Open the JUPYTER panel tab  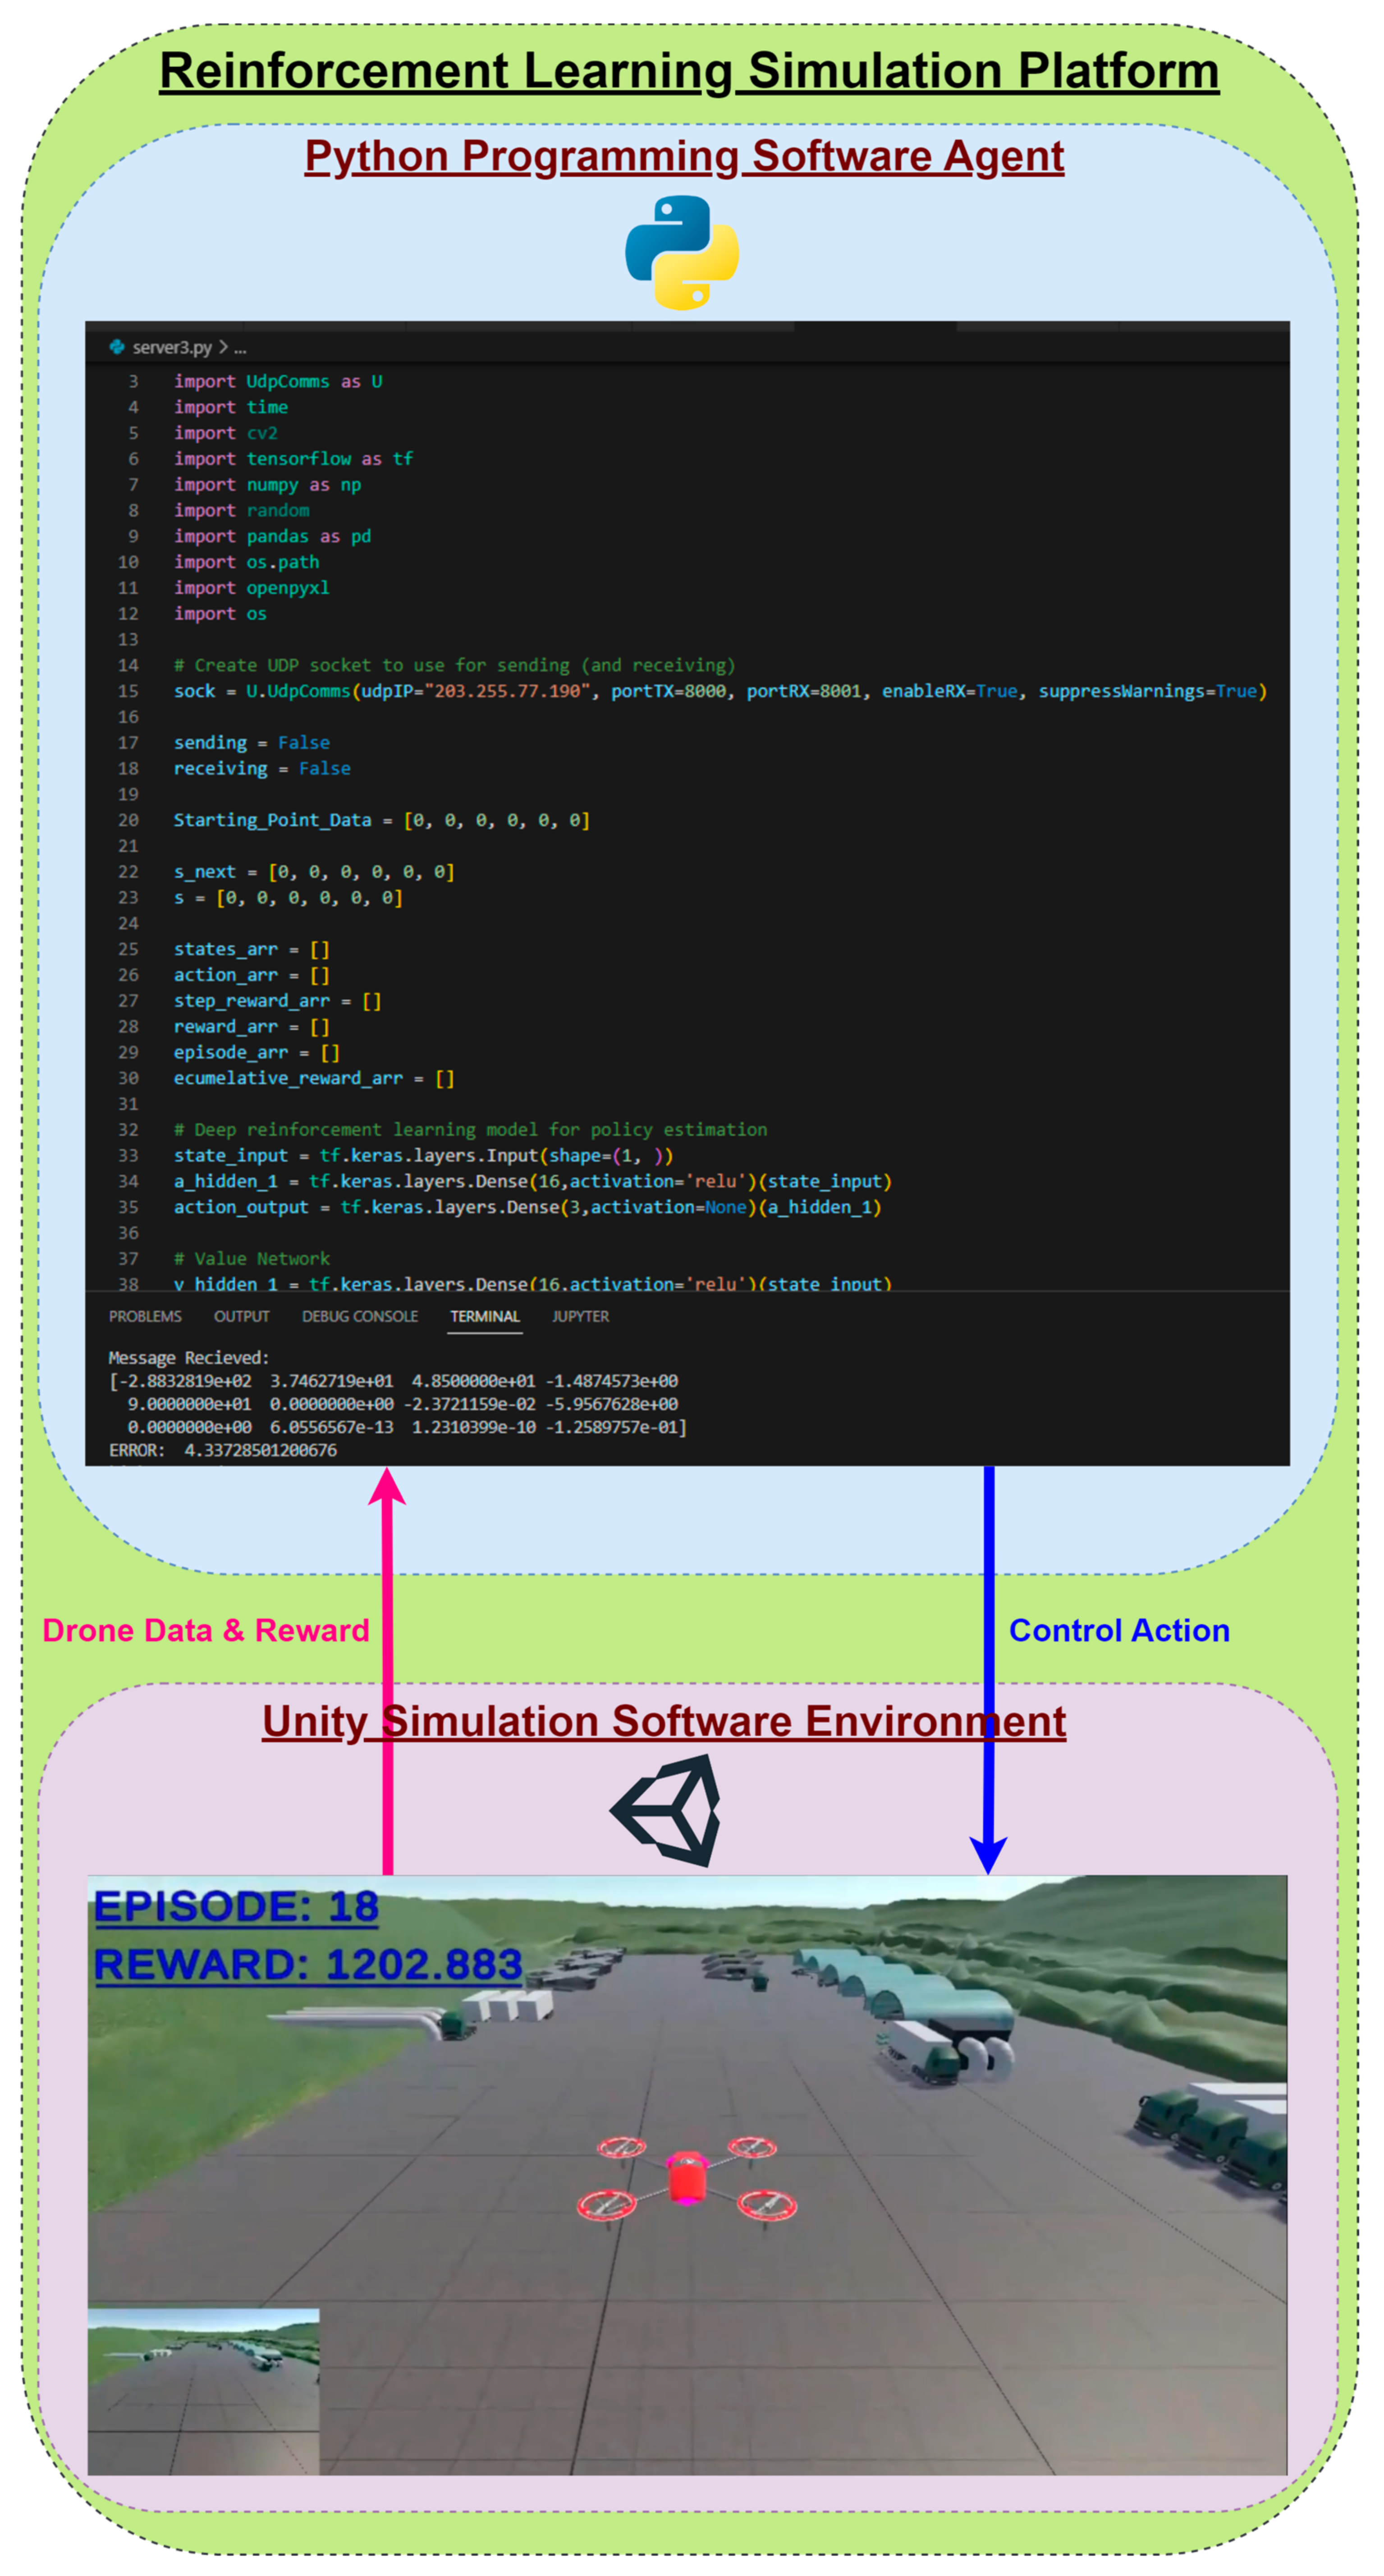pos(580,1316)
